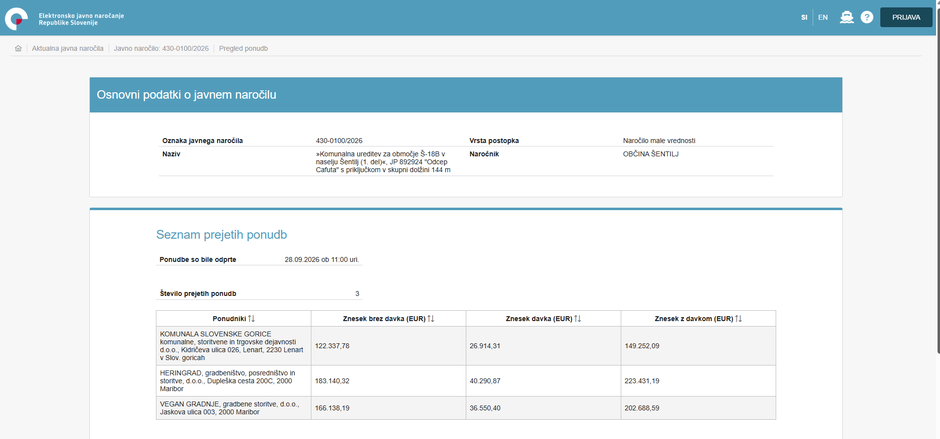Click Znesek z davkom (EUR) header text

point(694,319)
